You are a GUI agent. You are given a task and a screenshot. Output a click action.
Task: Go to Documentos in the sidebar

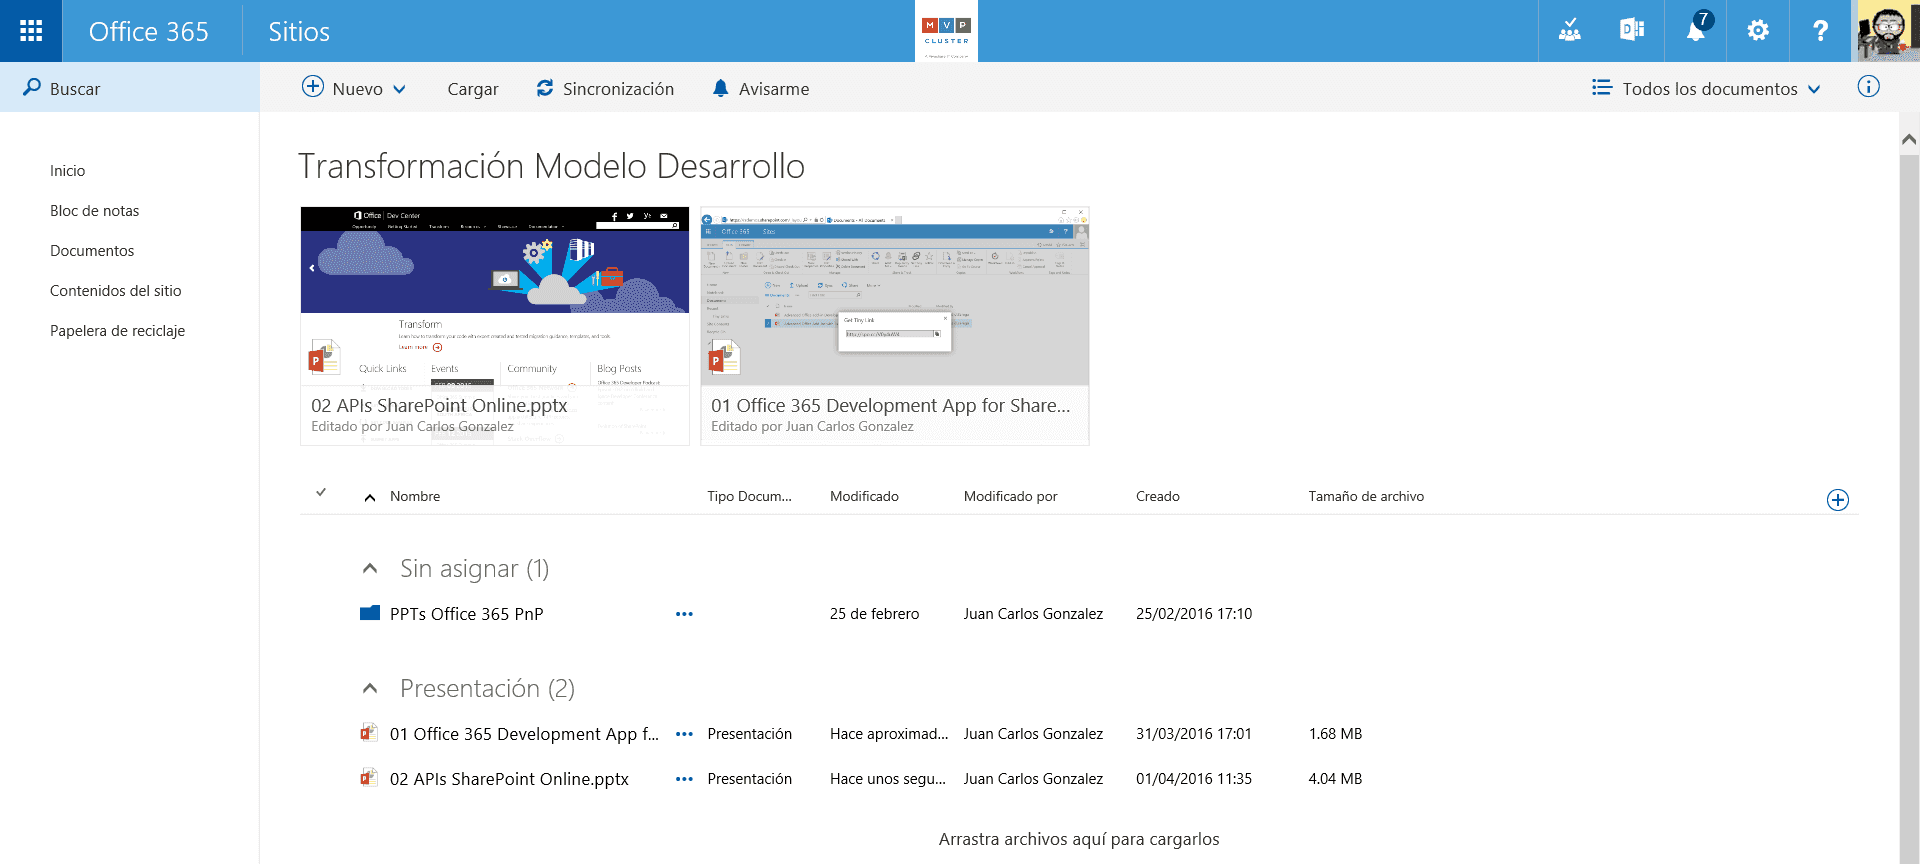(x=92, y=251)
